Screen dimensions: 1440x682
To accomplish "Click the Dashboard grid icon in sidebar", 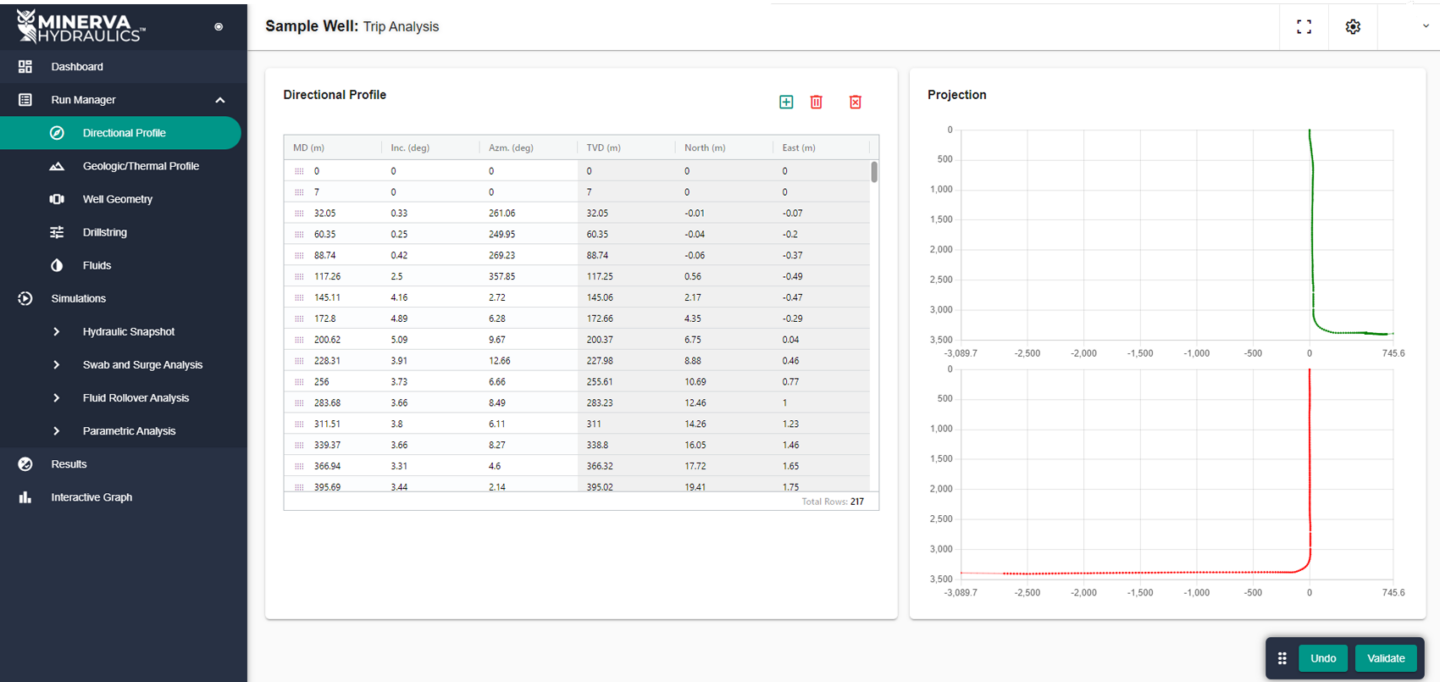I will click(x=26, y=67).
